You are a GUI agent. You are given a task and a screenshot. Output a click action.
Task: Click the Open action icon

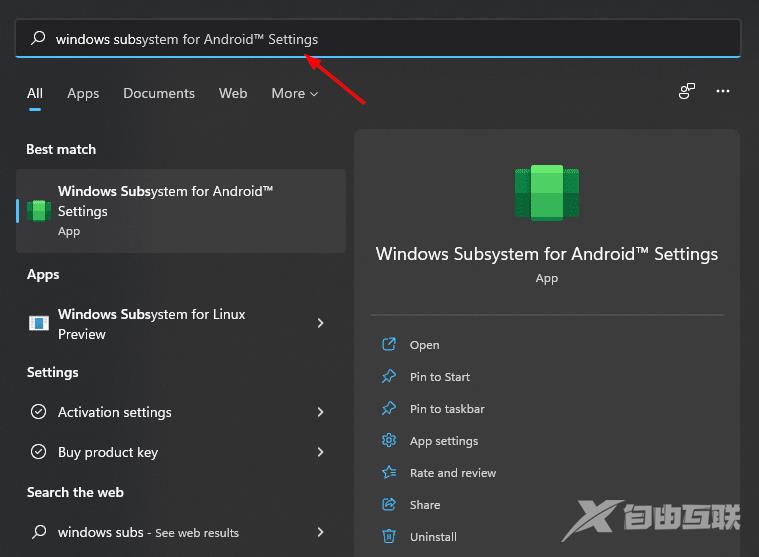[x=389, y=345]
